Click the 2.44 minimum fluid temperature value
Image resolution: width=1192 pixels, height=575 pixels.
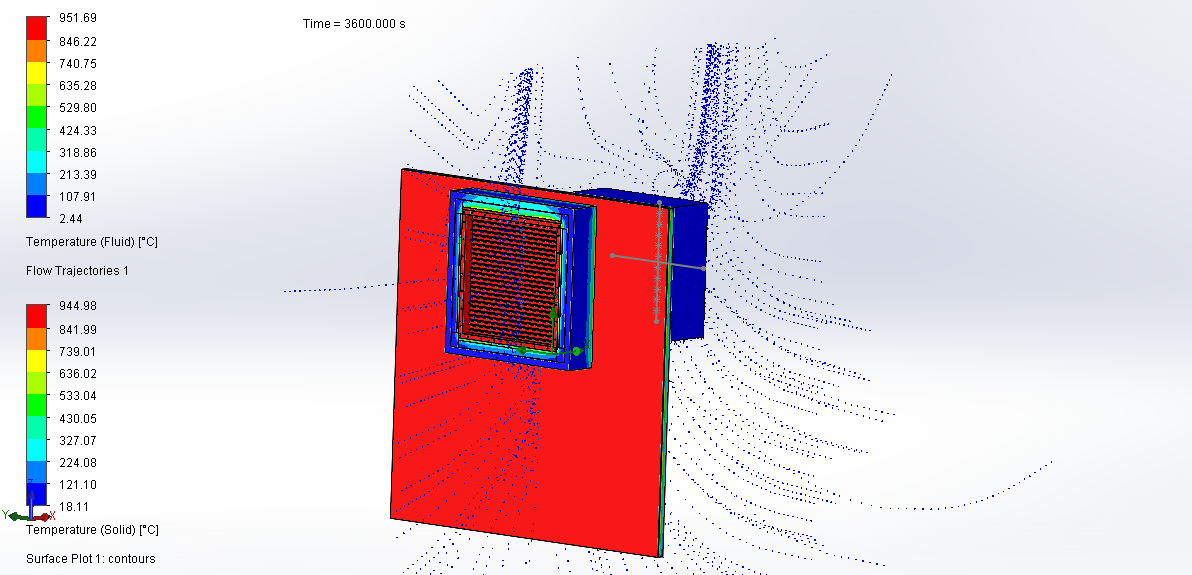tap(71, 218)
